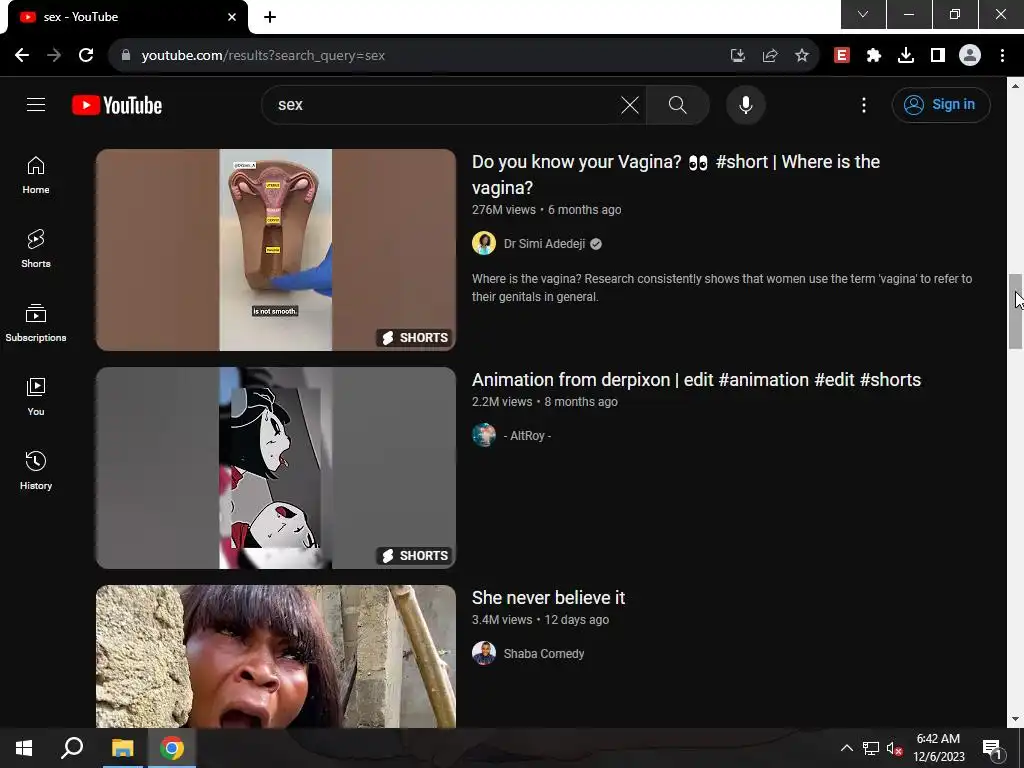
Task: Open the Windows Start menu
Action: [24, 748]
